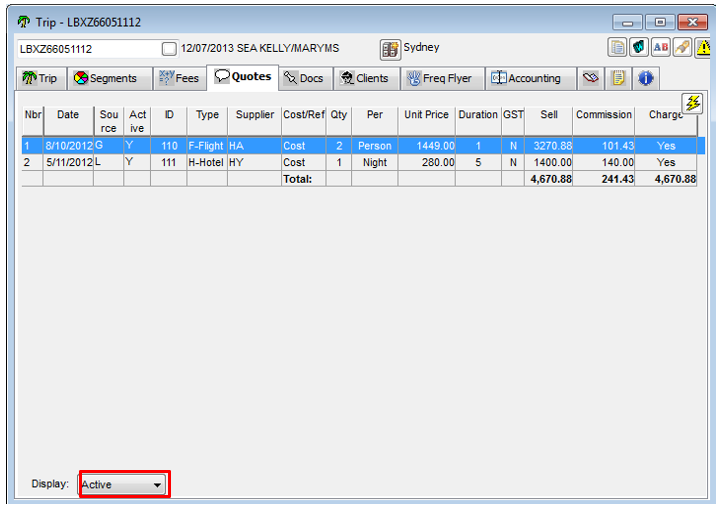Click the AB text toolbar icon
Screen dimensions: 723x508
coord(660,47)
